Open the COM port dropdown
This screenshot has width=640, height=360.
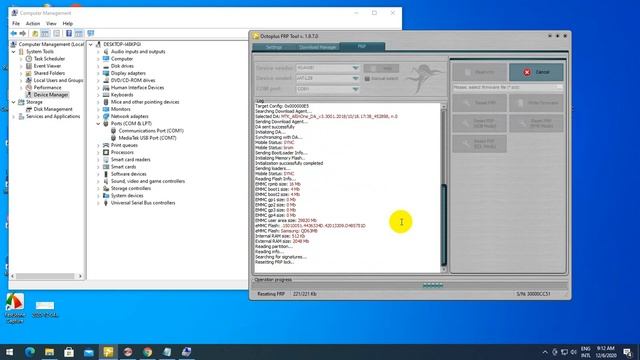coord(356,89)
